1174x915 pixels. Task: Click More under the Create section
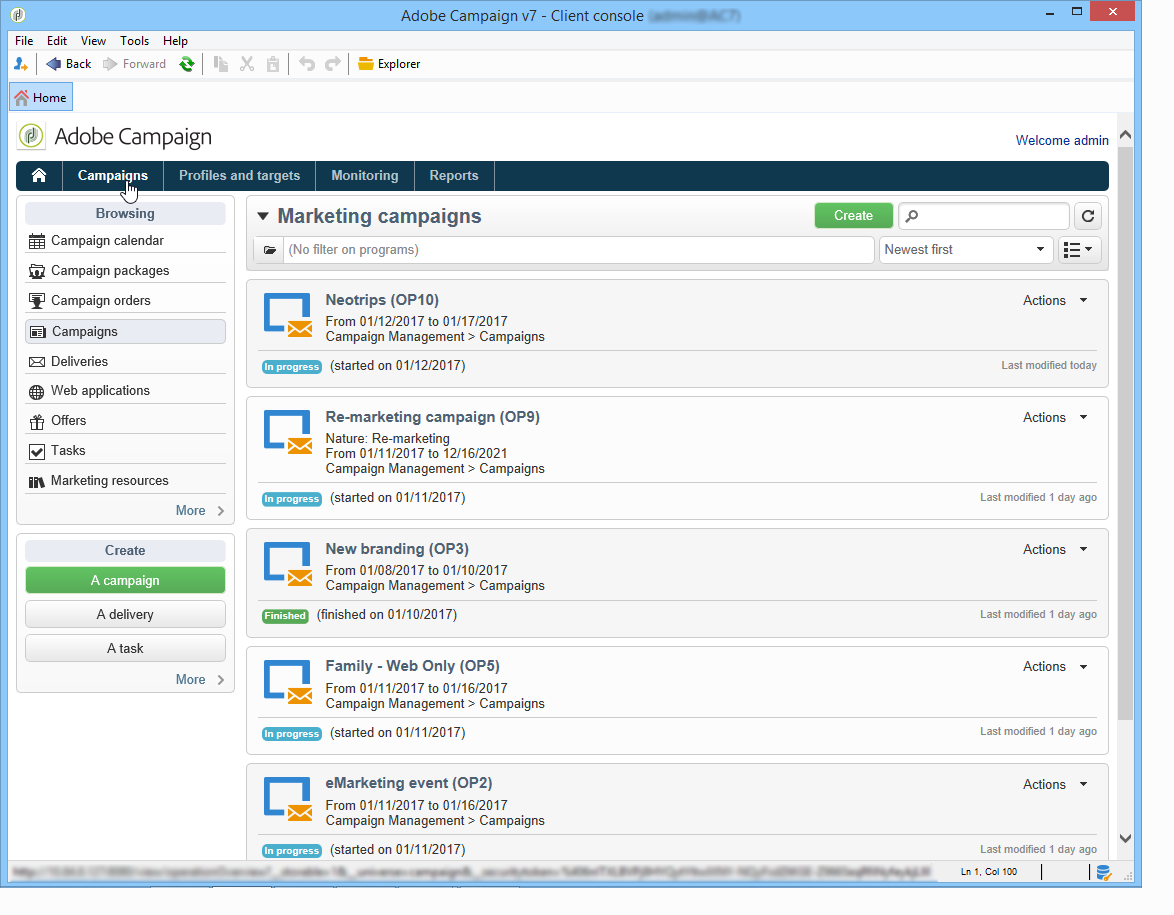[199, 680]
